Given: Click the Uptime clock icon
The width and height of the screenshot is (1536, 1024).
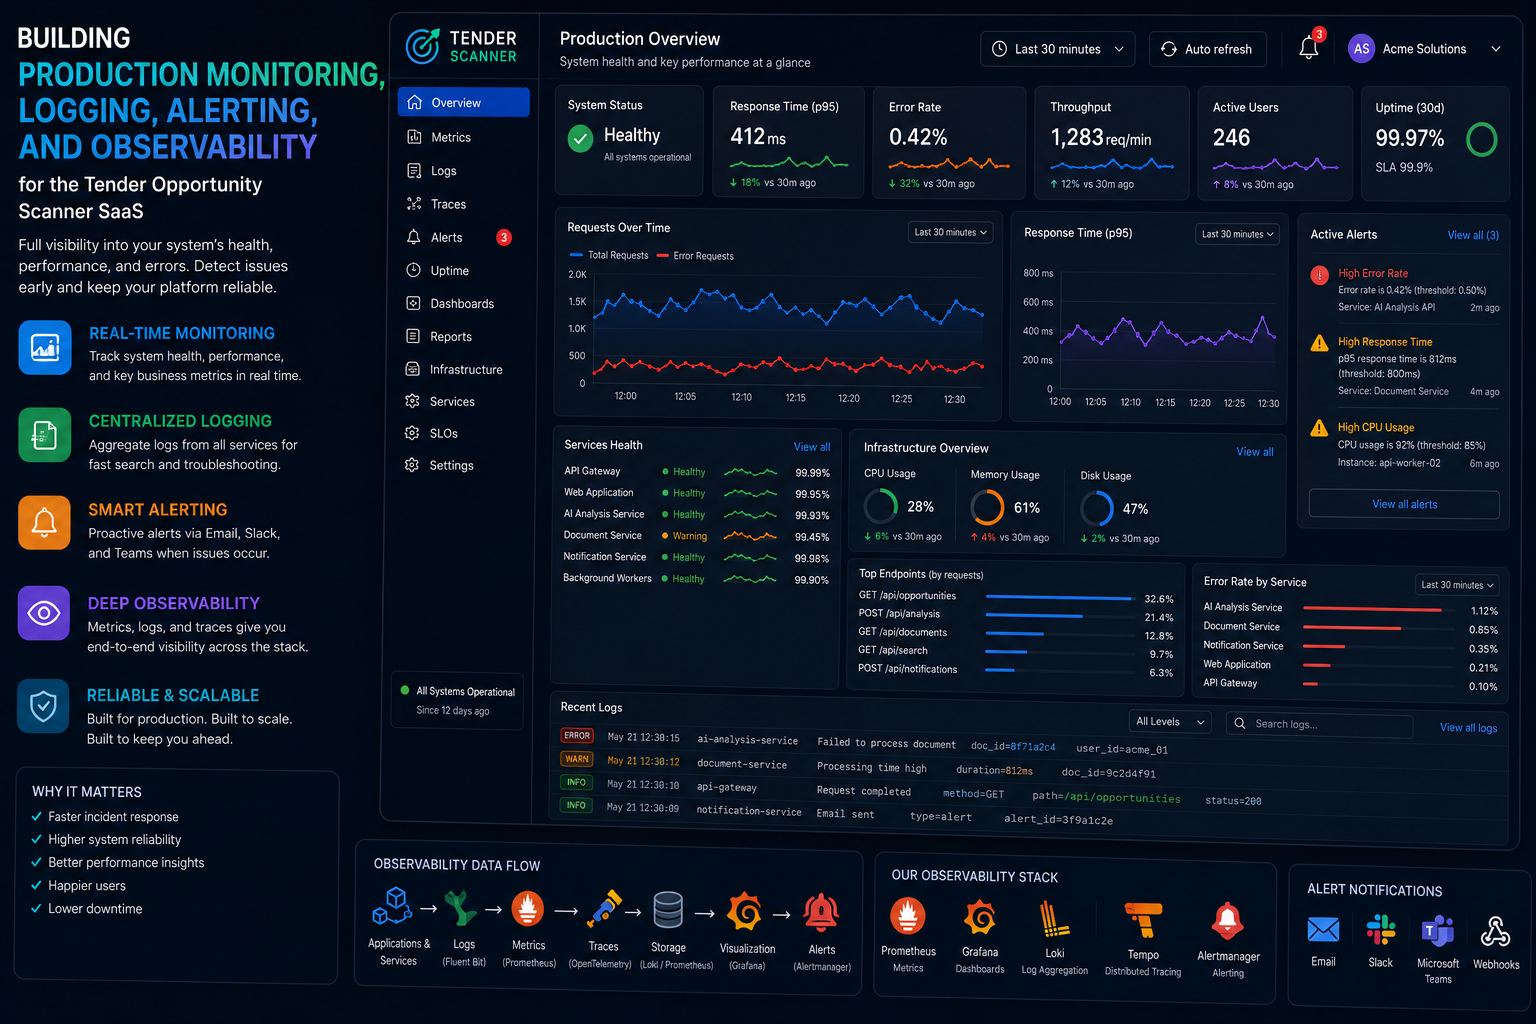Looking at the screenshot, I should click(413, 270).
